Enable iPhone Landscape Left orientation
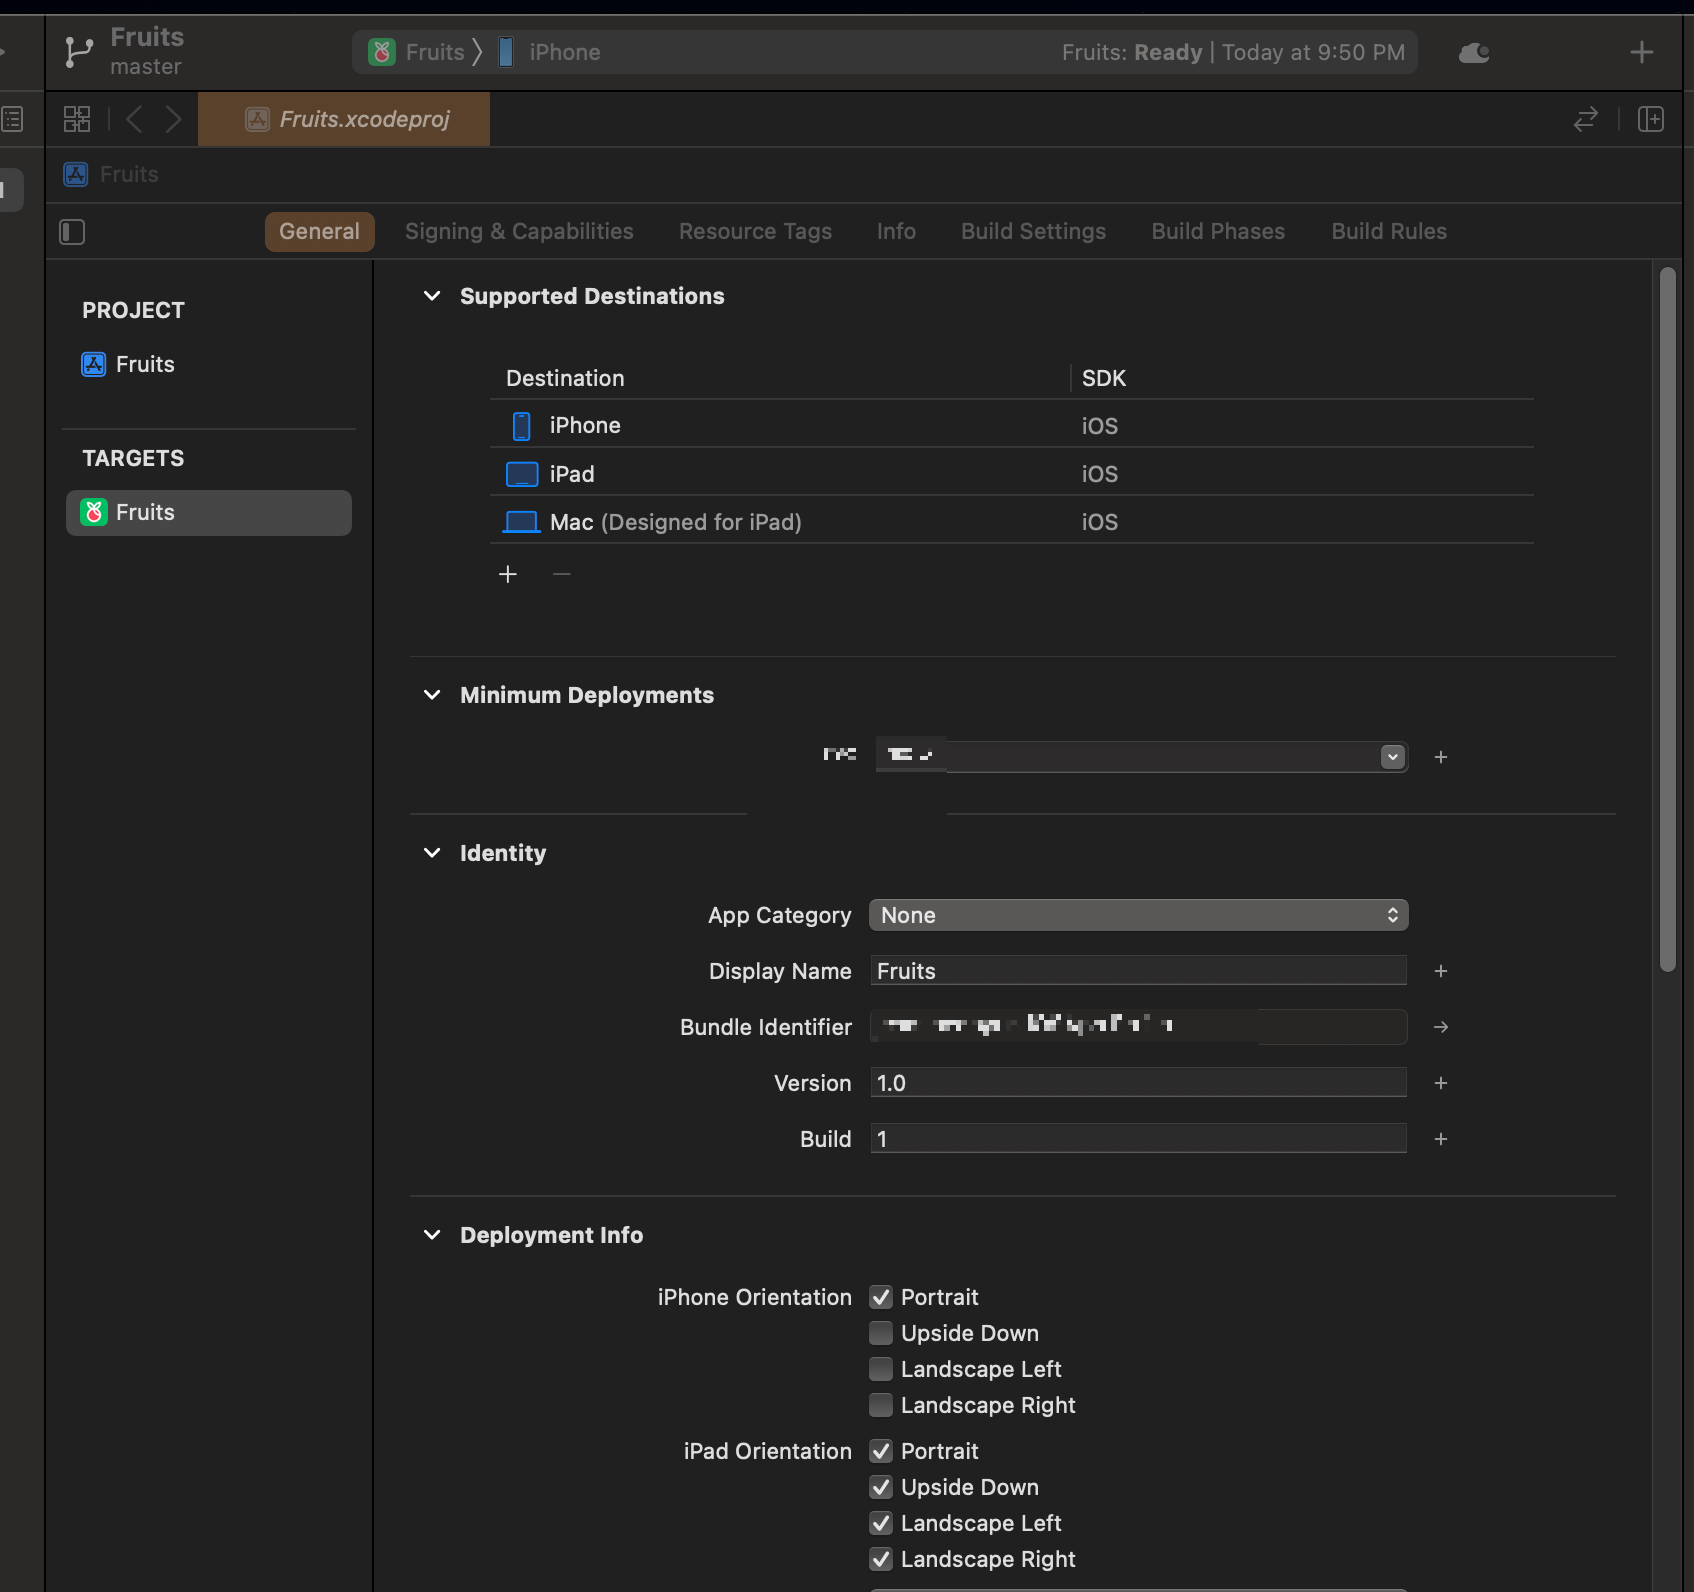 (881, 1369)
